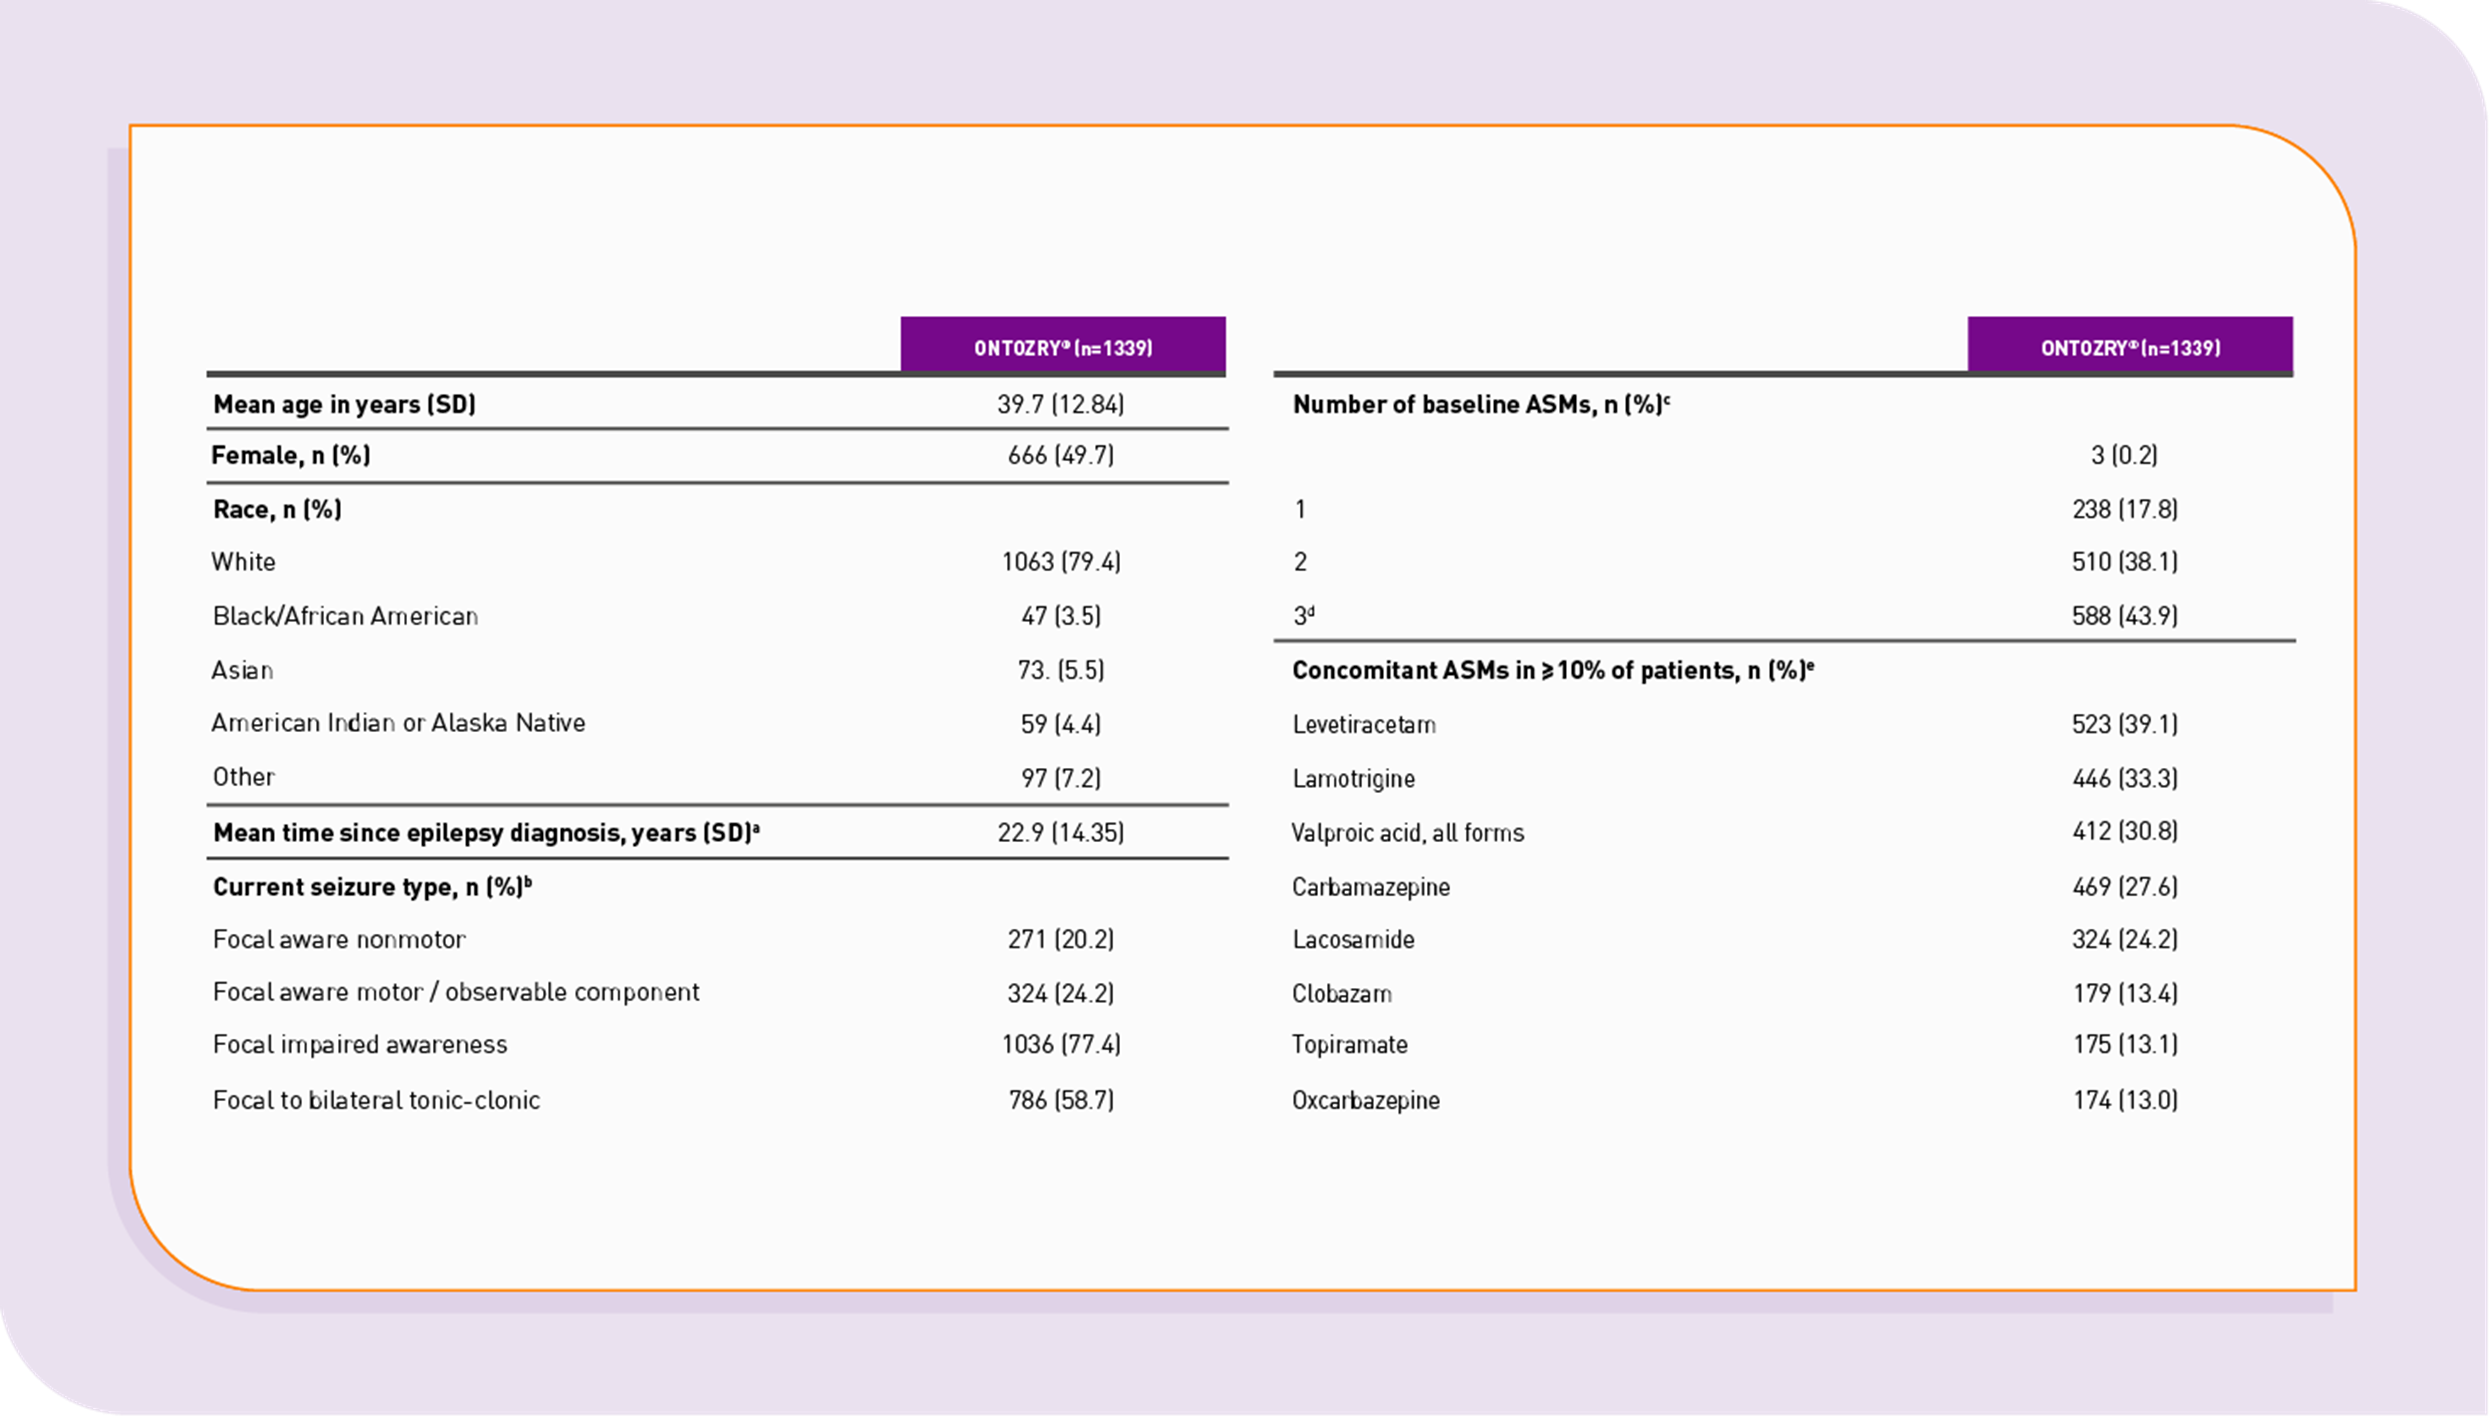
Task: Click the value 179 (13.4)
Action: [x=2124, y=993]
